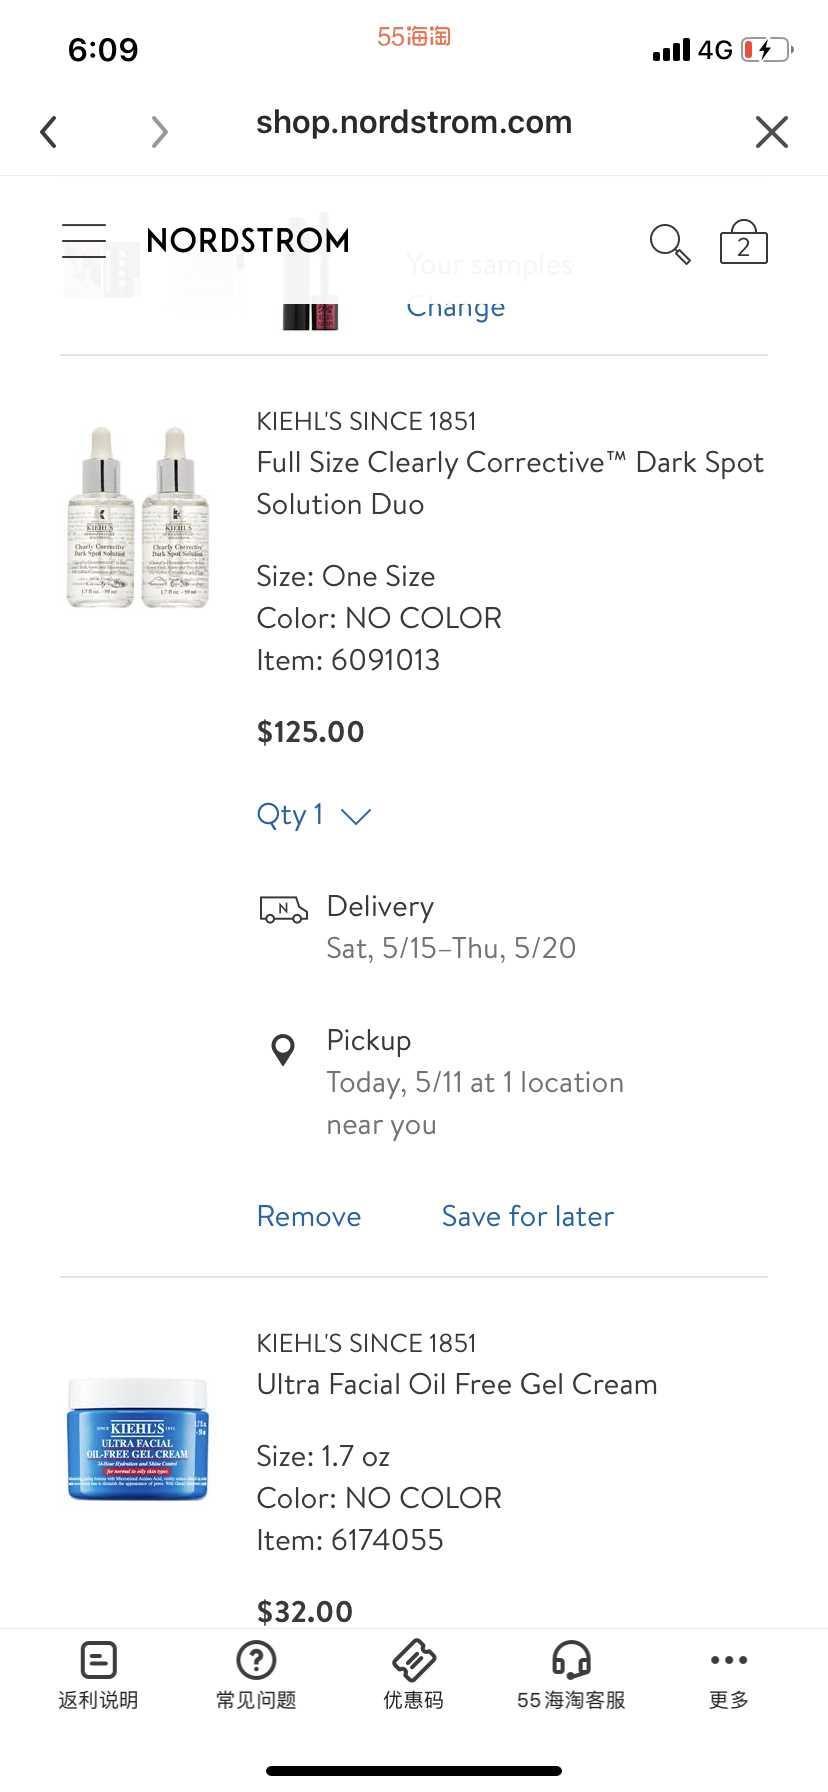
Task: Open the Nordstrom hamburger menu
Action: 84,241
